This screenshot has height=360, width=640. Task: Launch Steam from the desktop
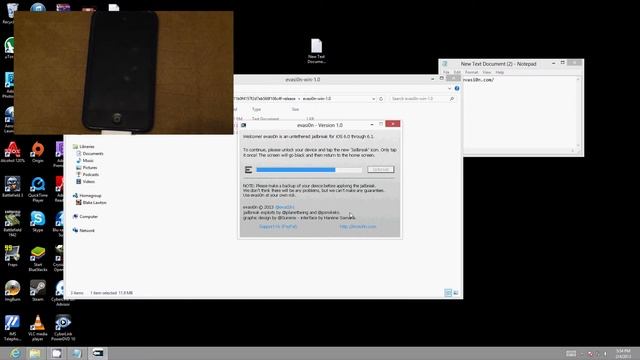(38, 291)
